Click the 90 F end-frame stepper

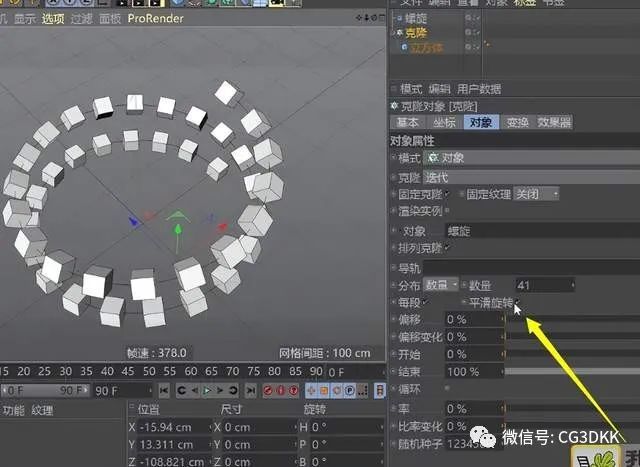(150, 391)
